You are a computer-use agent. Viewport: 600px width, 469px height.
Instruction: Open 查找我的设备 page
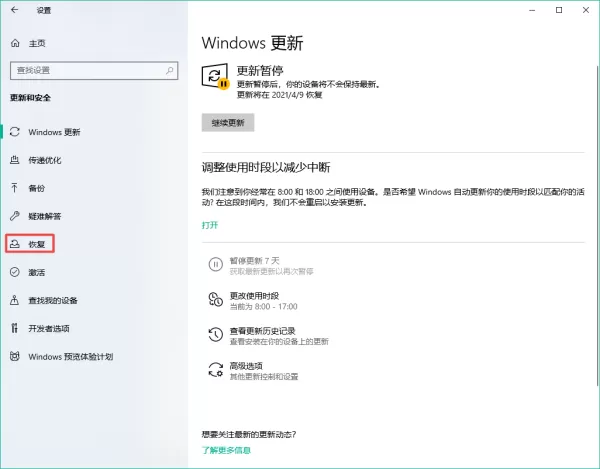(x=53, y=300)
